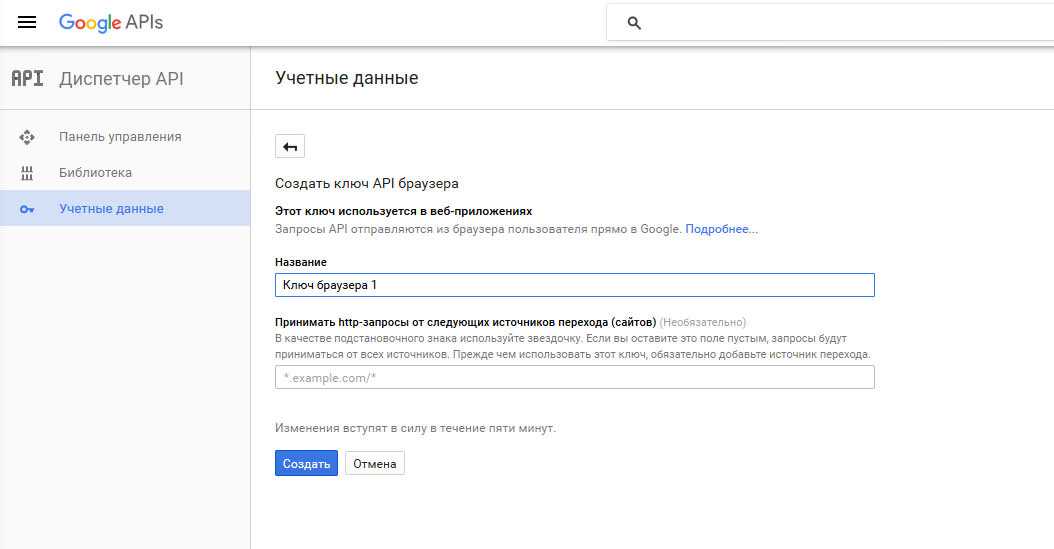Click the Учетные данные page heading
This screenshot has height=549, width=1054.
click(346, 78)
